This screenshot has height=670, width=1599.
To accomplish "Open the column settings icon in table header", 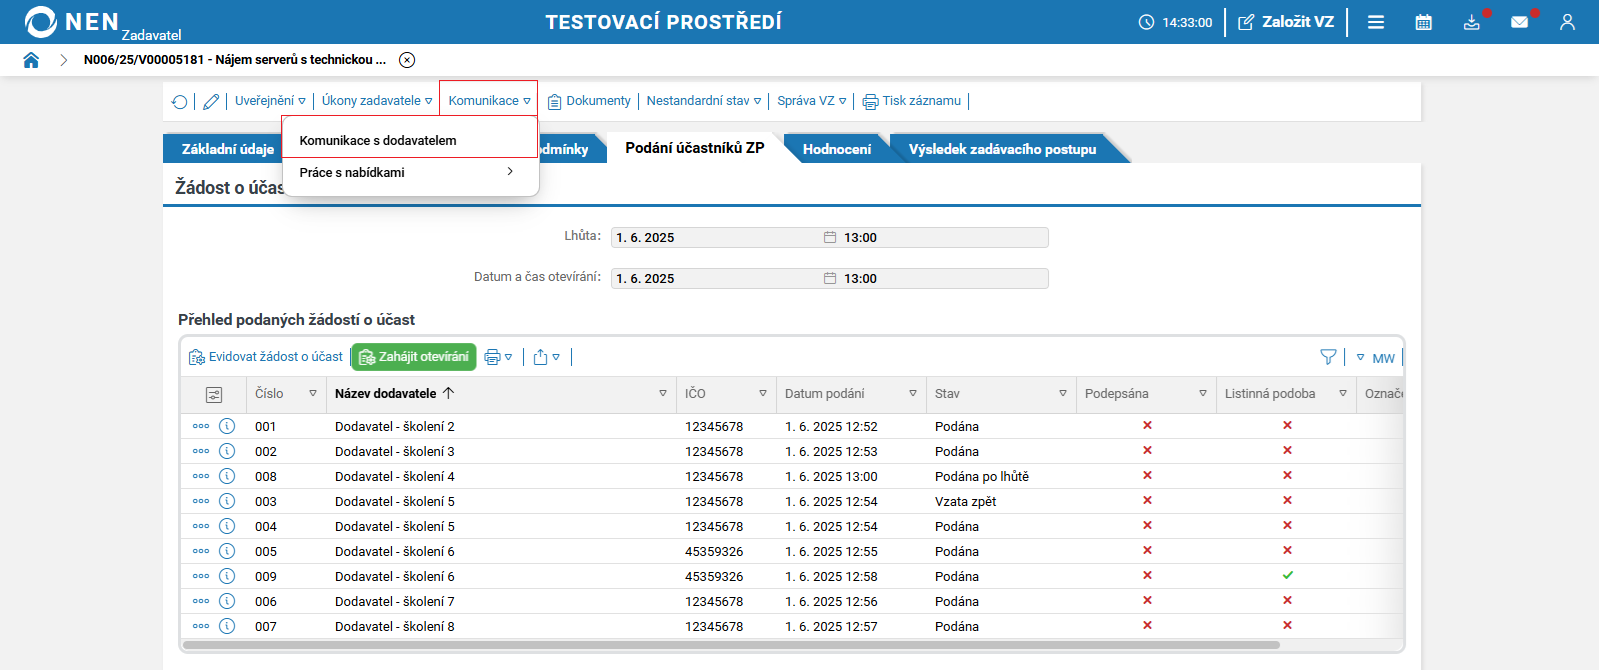I will click(x=213, y=394).
